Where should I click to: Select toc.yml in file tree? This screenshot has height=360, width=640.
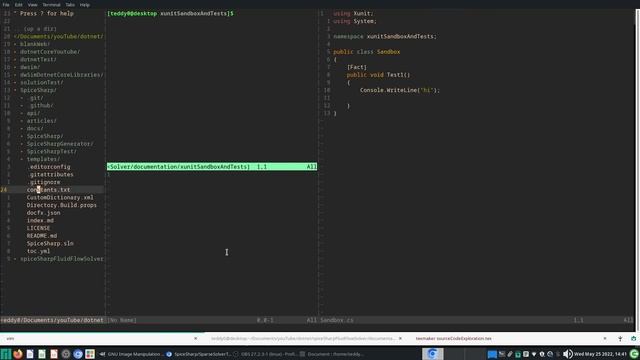click(x=38, y=251)
